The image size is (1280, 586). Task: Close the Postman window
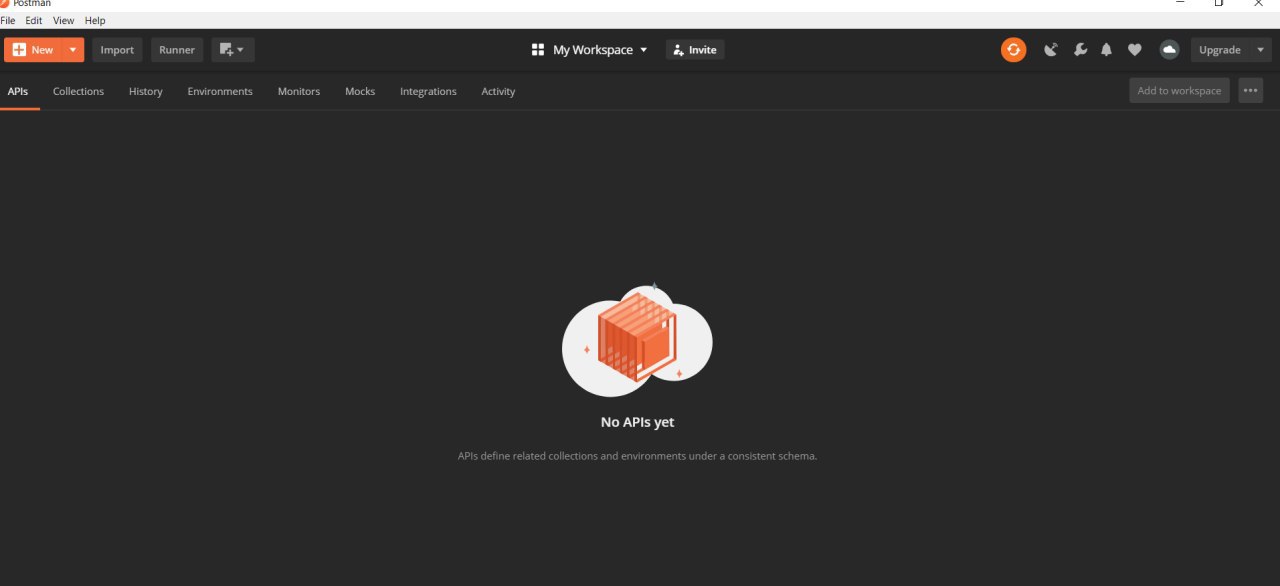tap(1258, 3)
